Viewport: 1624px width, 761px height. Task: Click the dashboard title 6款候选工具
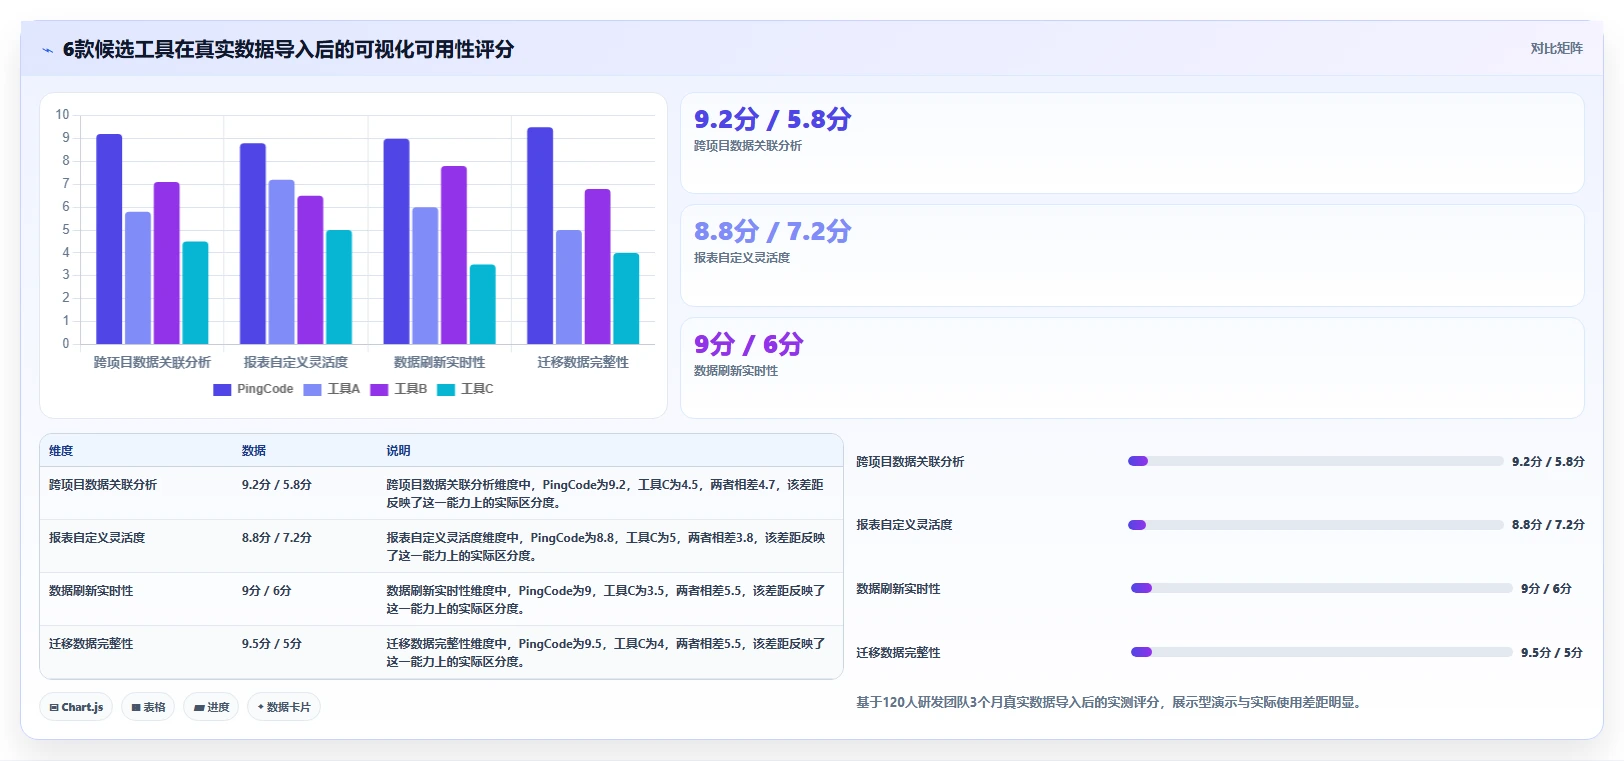click(x=288, y=49)
